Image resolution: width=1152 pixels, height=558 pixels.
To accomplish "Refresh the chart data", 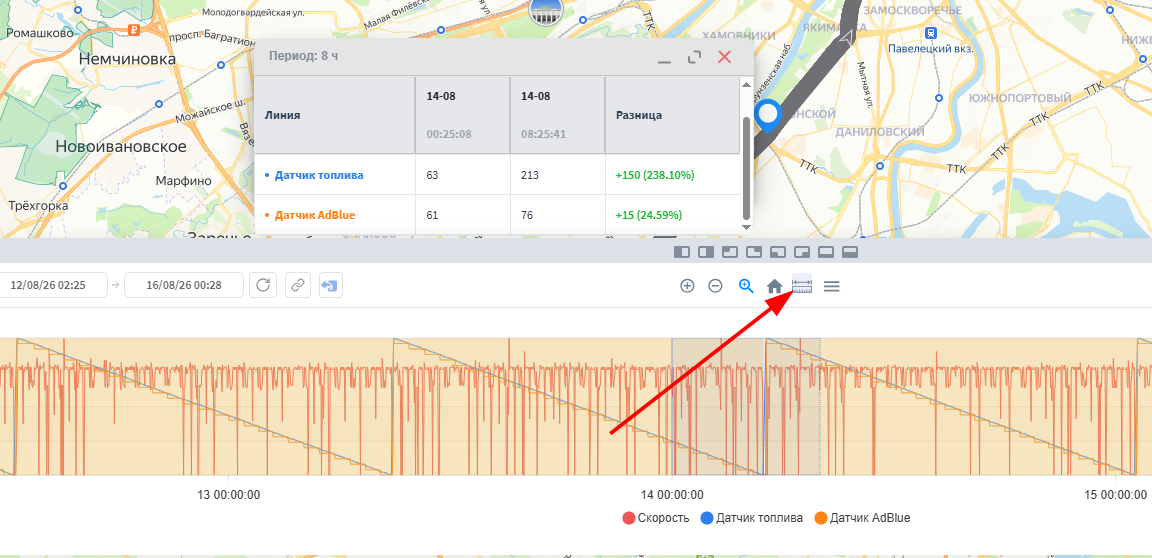I will click(x=263, y=285).
